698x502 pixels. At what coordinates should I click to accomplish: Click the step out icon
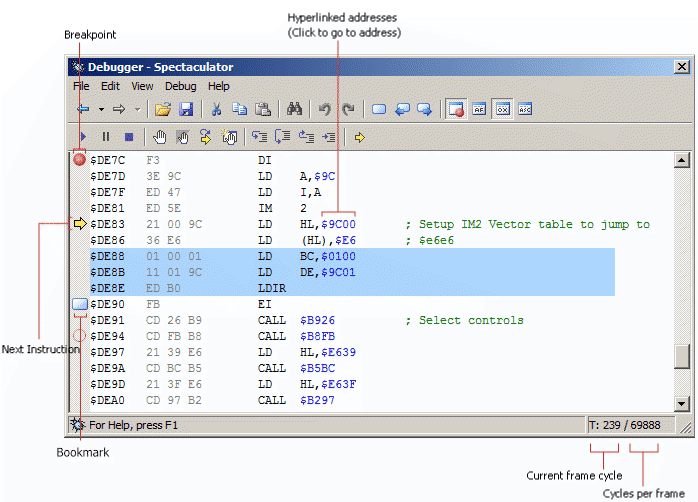click(x=306, y=137)
